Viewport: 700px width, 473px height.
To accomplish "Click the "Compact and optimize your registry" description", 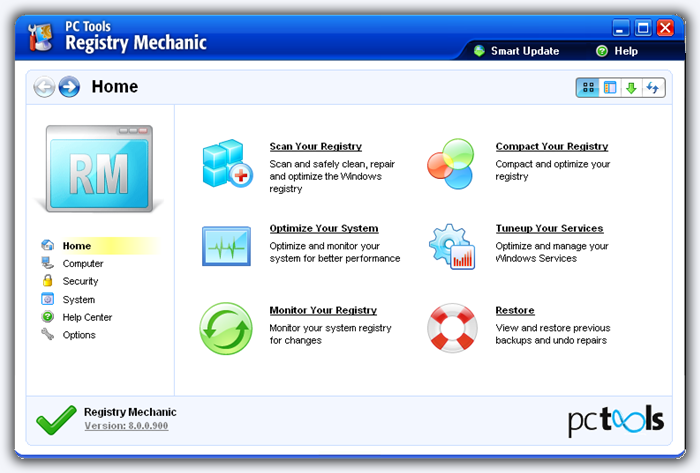I will [553, 170].
